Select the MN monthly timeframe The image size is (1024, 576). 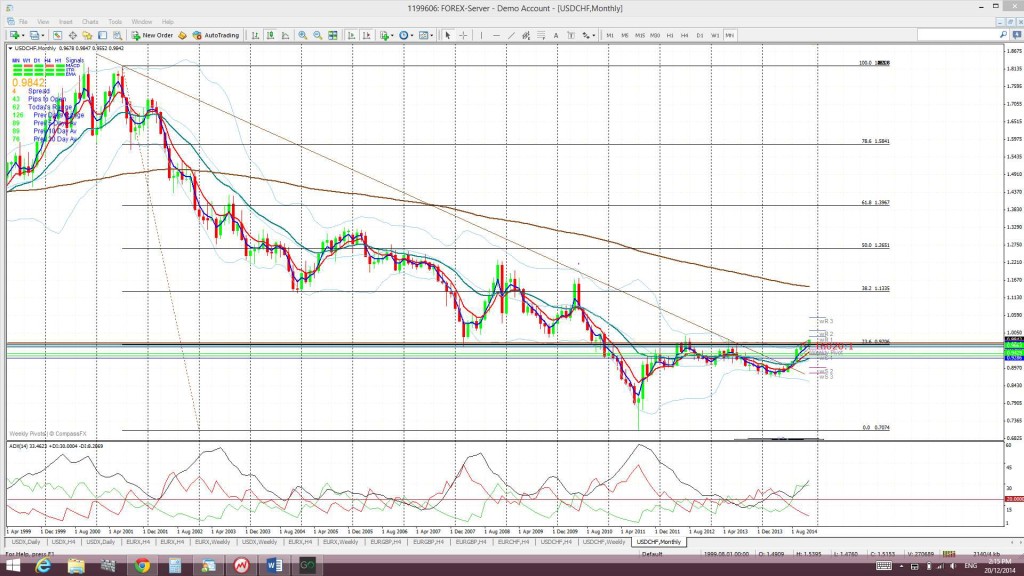(729, 35)
